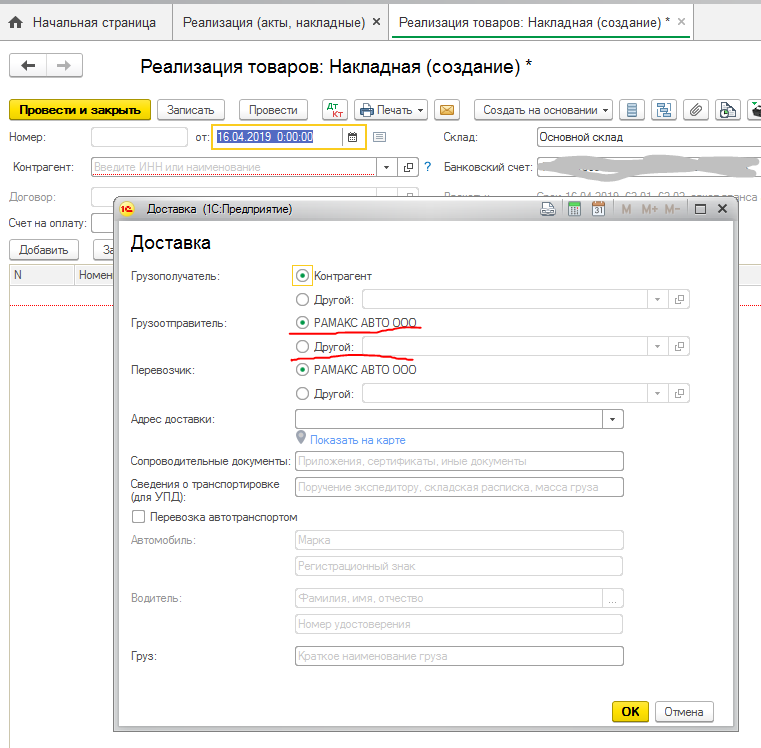Screen dimensions: 761x748
Task: Click the Показать на карте link
Action: coord(357,440)
